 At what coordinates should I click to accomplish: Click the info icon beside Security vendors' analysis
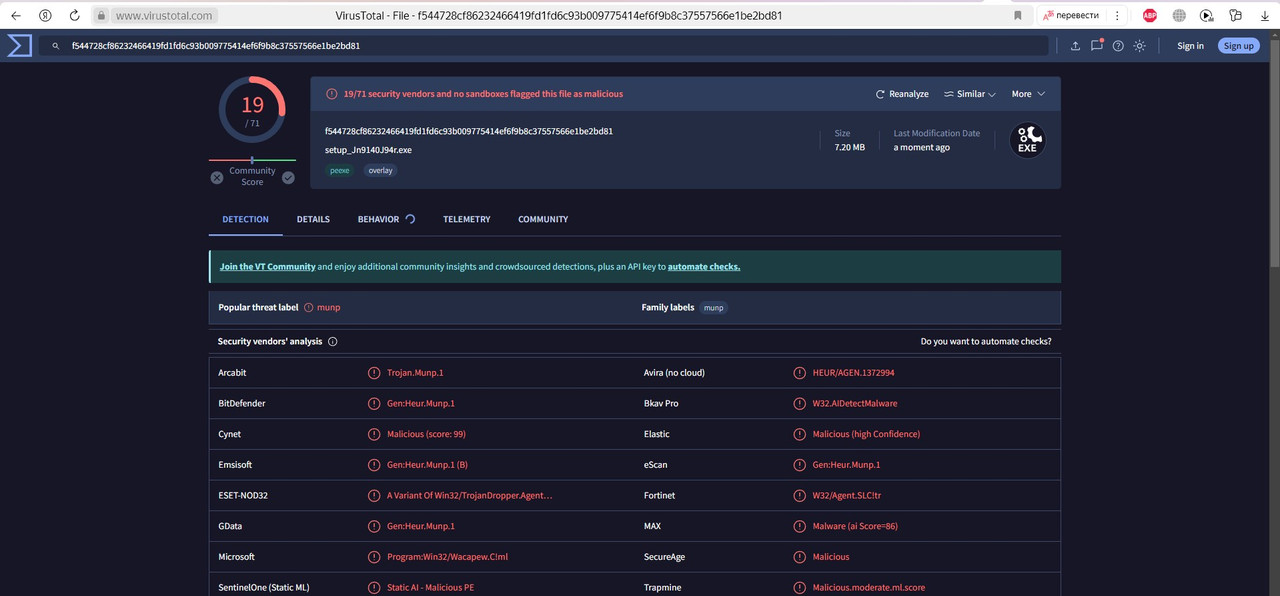tap(333, 341)
